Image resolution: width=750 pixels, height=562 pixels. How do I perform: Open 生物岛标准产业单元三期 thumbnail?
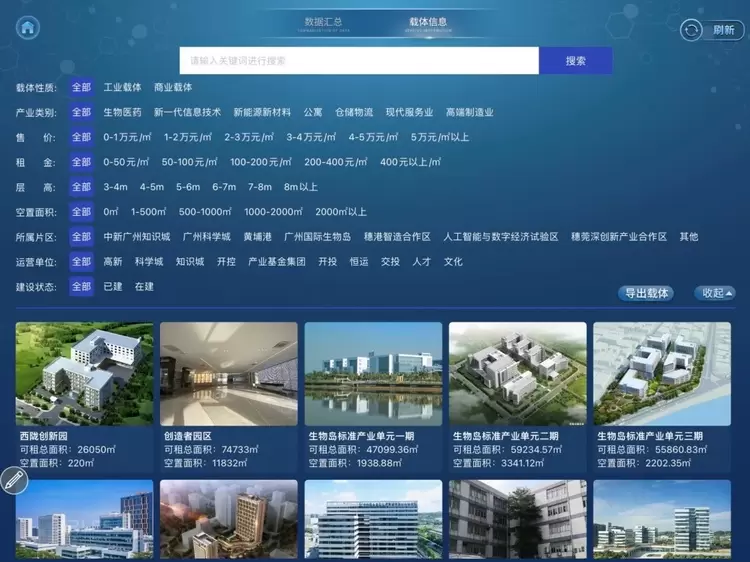pos(661,373)
